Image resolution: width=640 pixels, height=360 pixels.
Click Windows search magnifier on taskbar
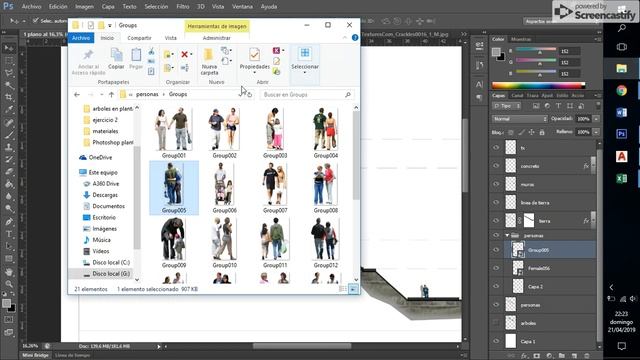pos(622,28)
